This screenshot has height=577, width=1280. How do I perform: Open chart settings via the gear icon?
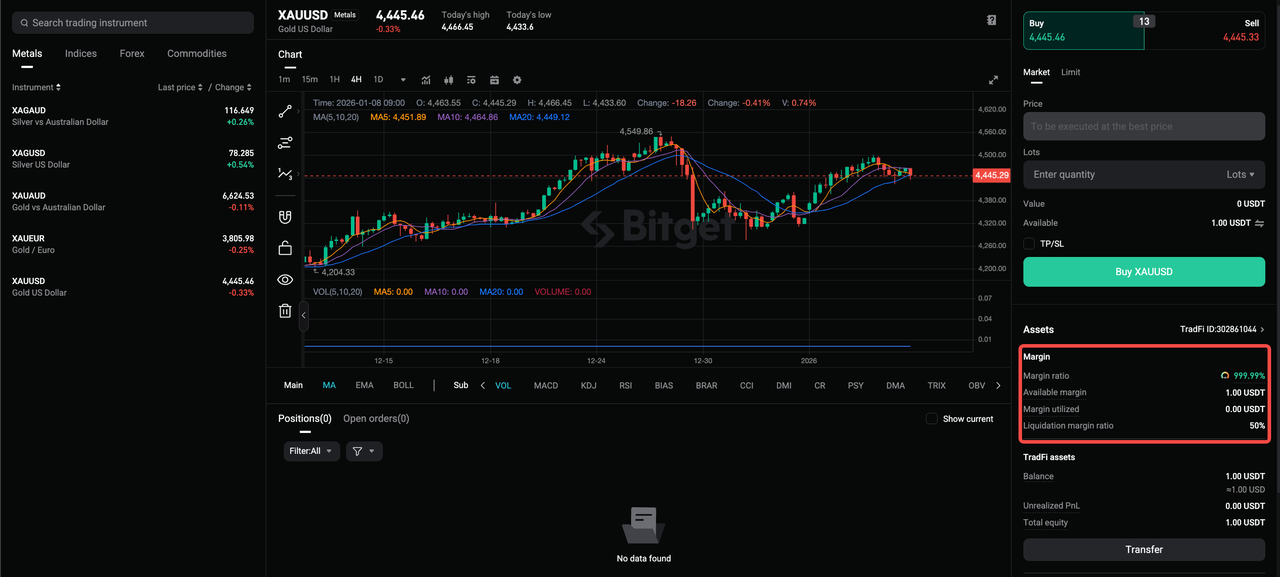coord(516,80)
